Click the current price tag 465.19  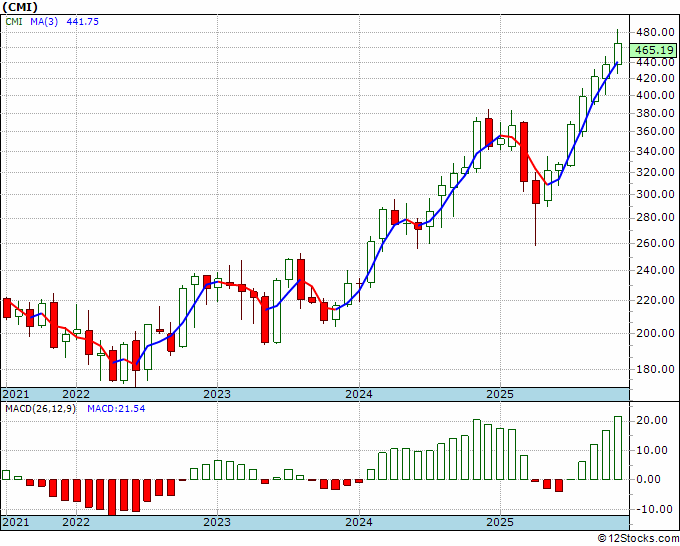coord(654,50)
